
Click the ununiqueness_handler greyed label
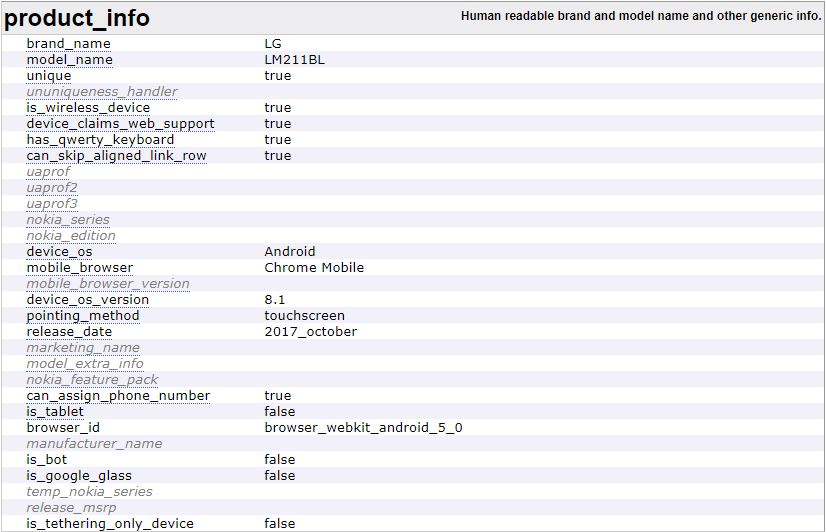(x=101, y=92)
